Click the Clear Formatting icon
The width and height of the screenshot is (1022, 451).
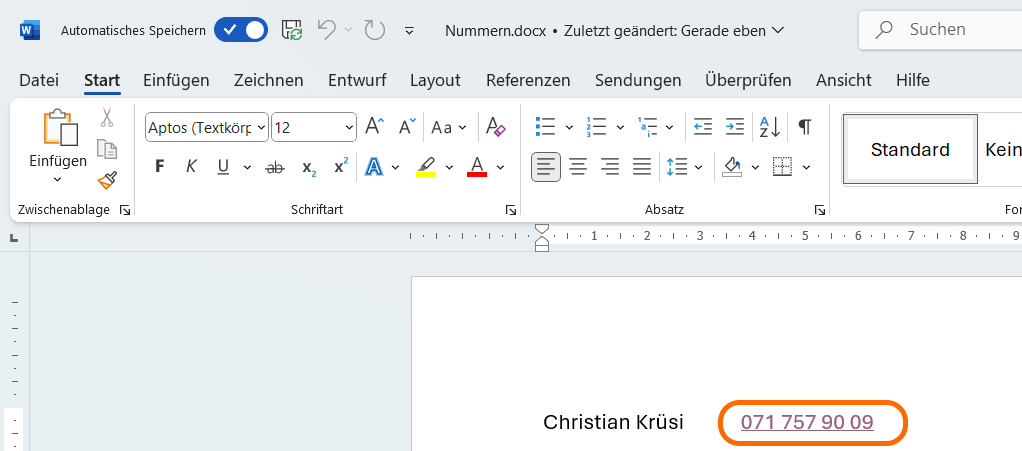(495, 127)
